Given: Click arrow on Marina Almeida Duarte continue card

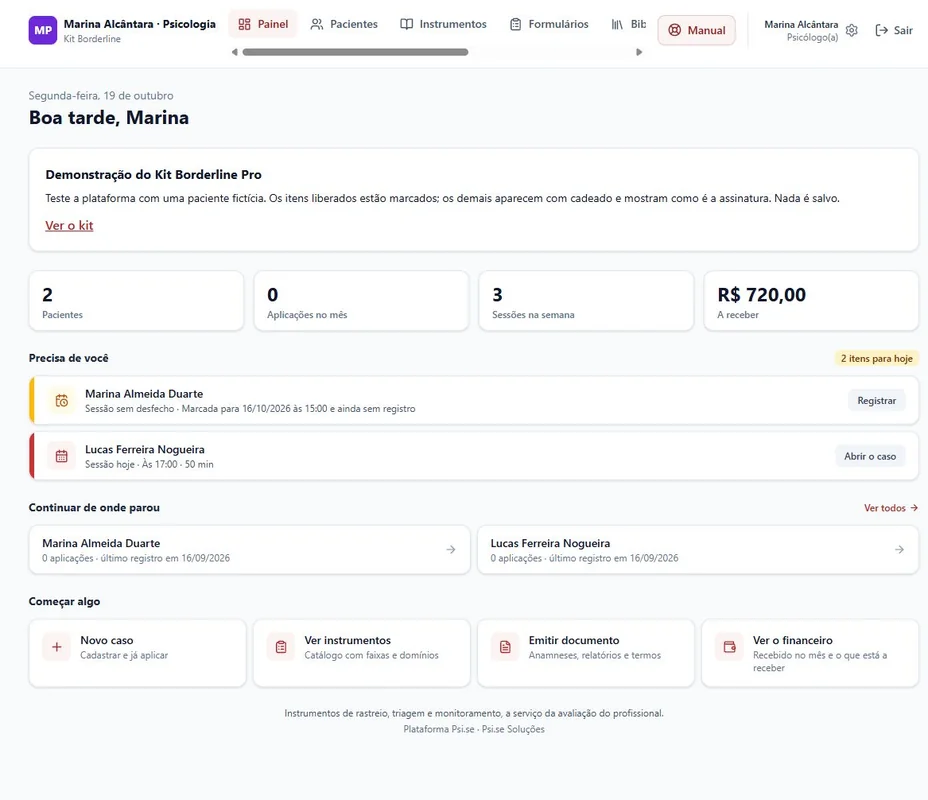Looking at the screenshot, I should coord(451,550).
